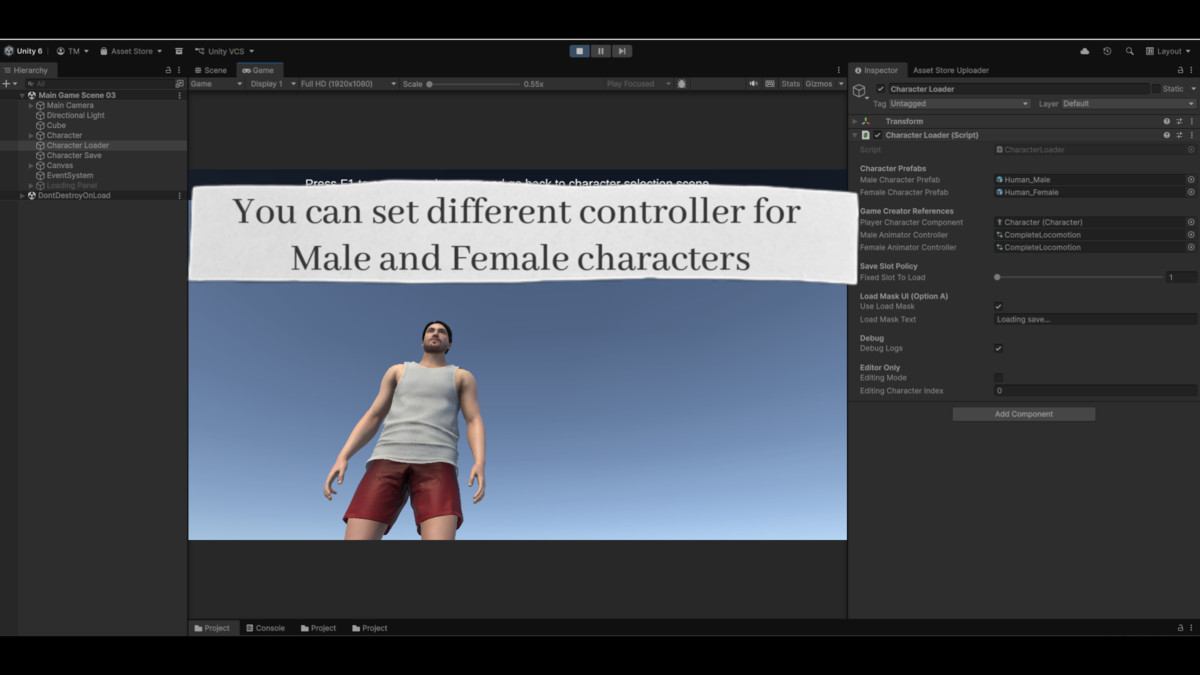Disable the Debug Logs checkbox
This screenshot has width=1200, height=675.
tap(996, 348)
